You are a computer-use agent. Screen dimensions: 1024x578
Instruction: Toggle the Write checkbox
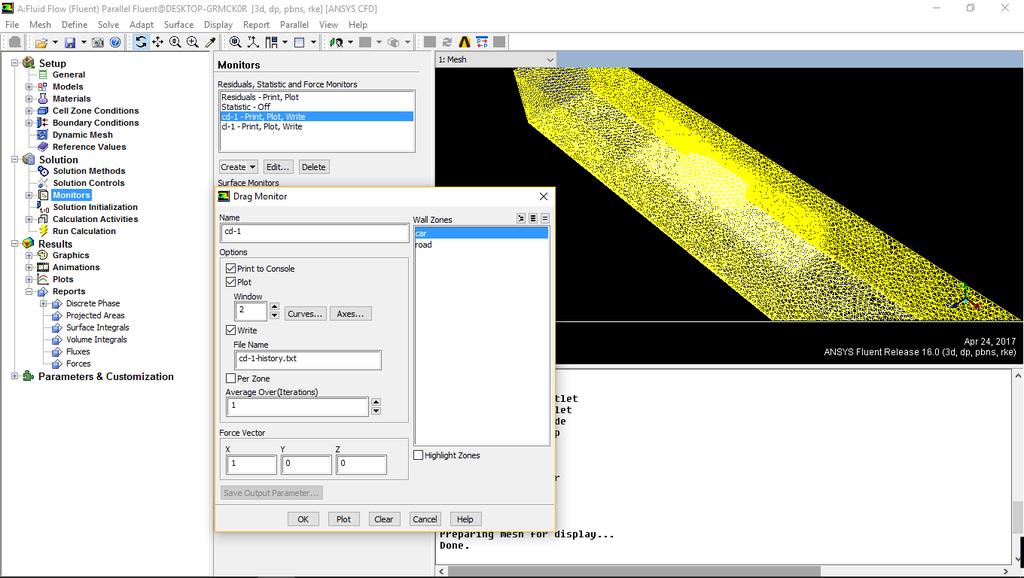[x=231, y=330]
